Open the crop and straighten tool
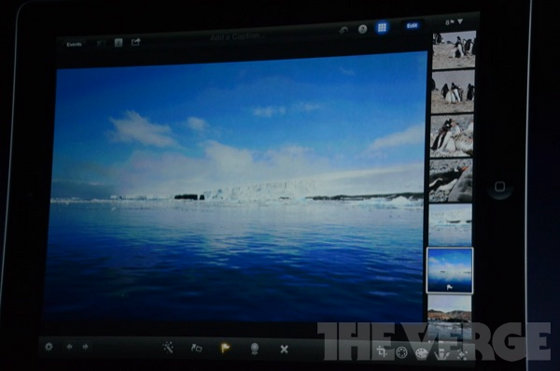The width and height of the screenshot is (560, 371). tap(382, 352)
